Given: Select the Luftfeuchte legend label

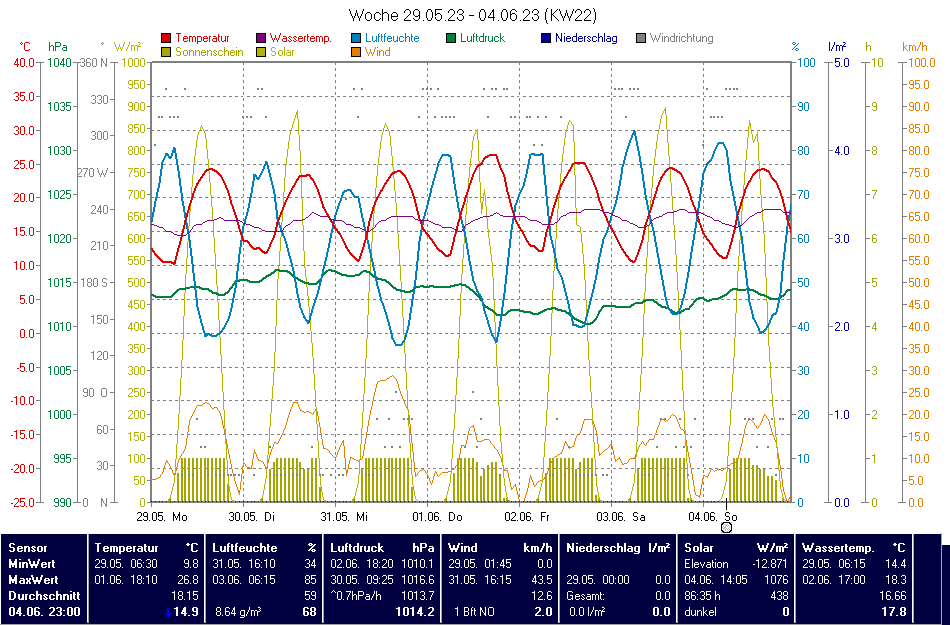Looking at the screenshot, I should tap(392, 38).
